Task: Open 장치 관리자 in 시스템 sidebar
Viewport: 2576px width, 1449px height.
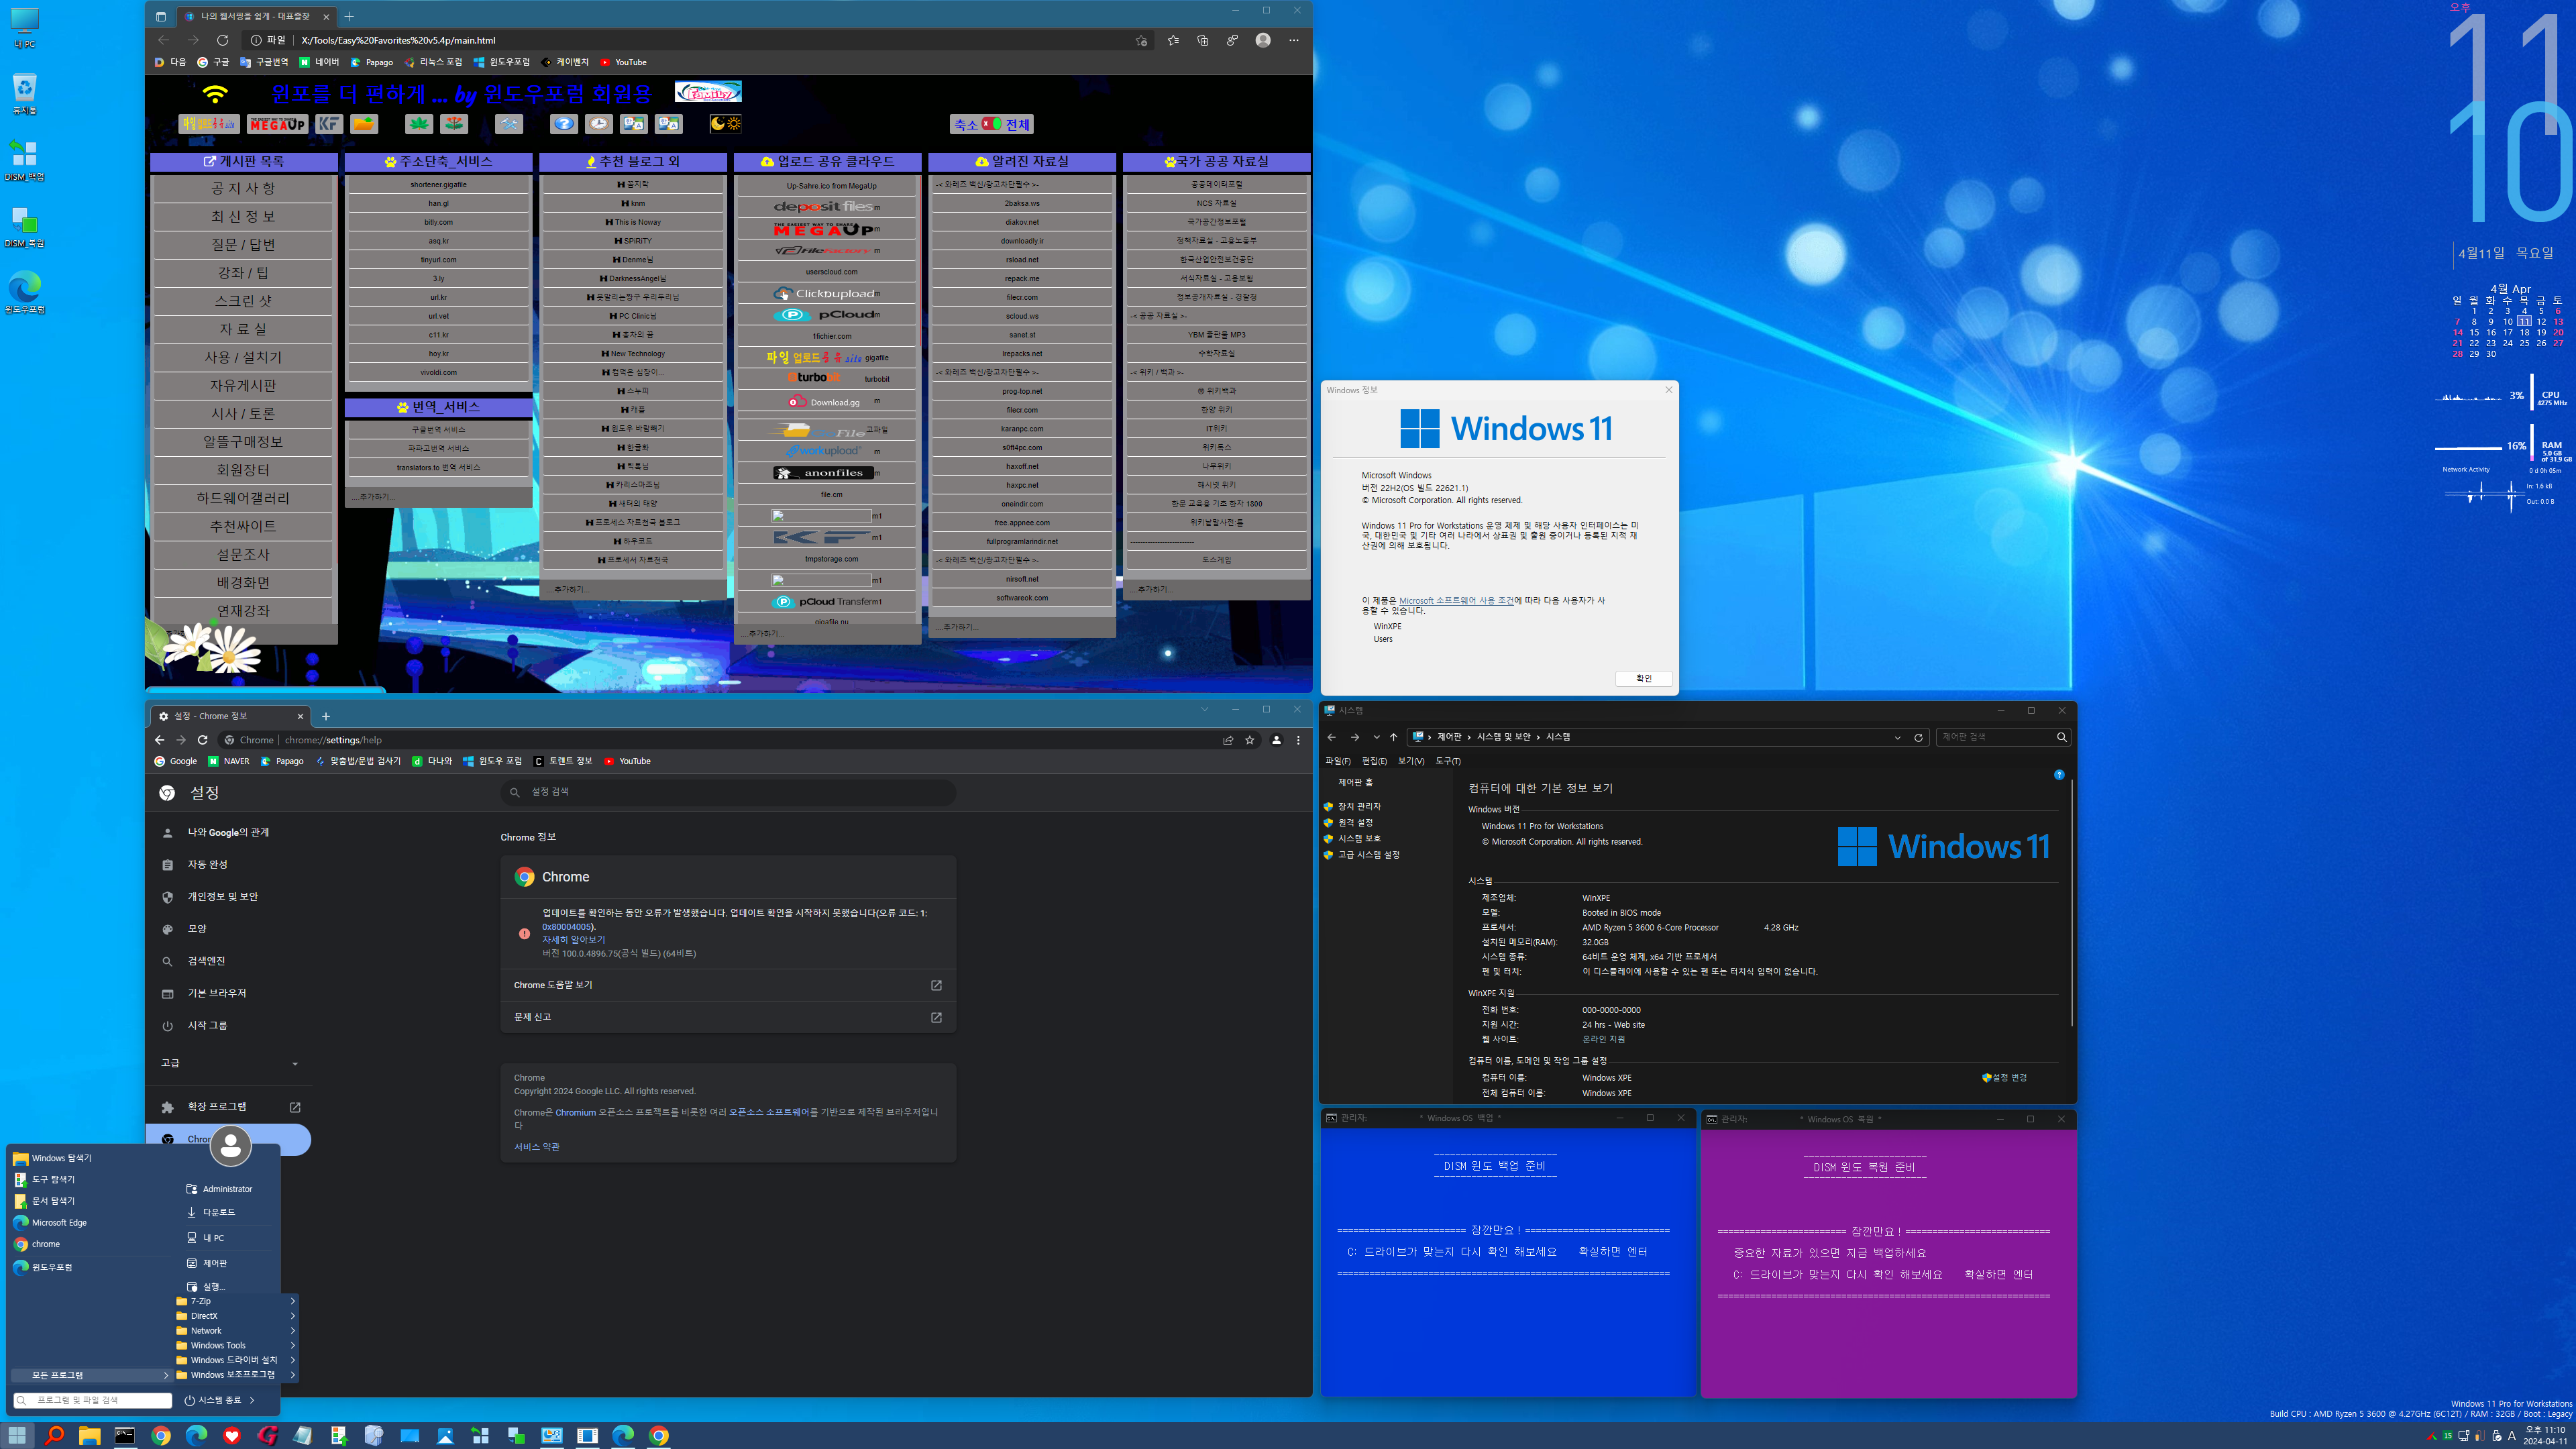Action: (x=1359, y=806)
